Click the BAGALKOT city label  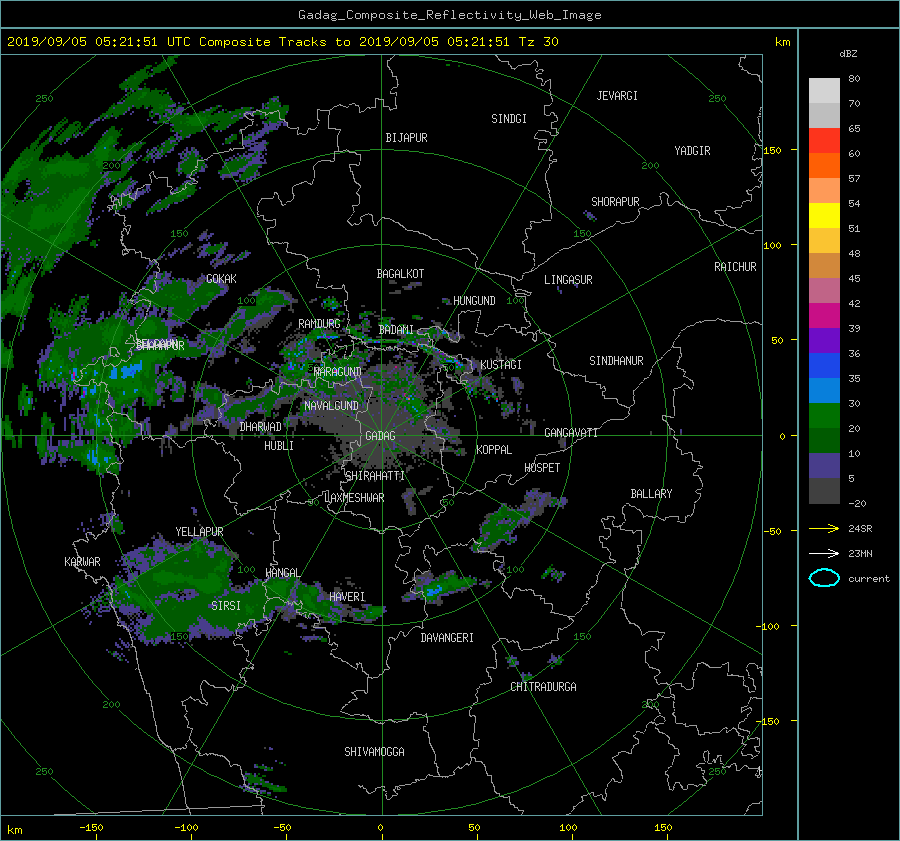(400, 274)
